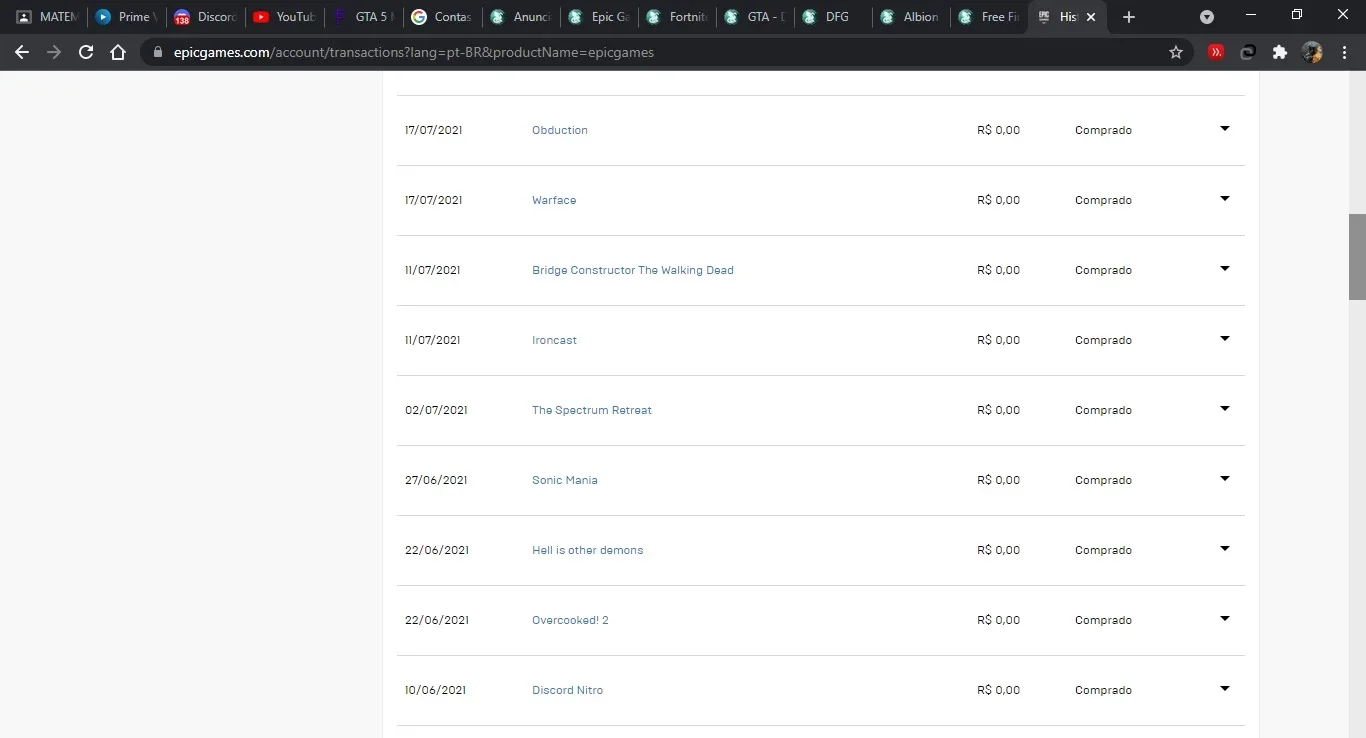Switch to the Prime Video tab

[x=126, y=17]
